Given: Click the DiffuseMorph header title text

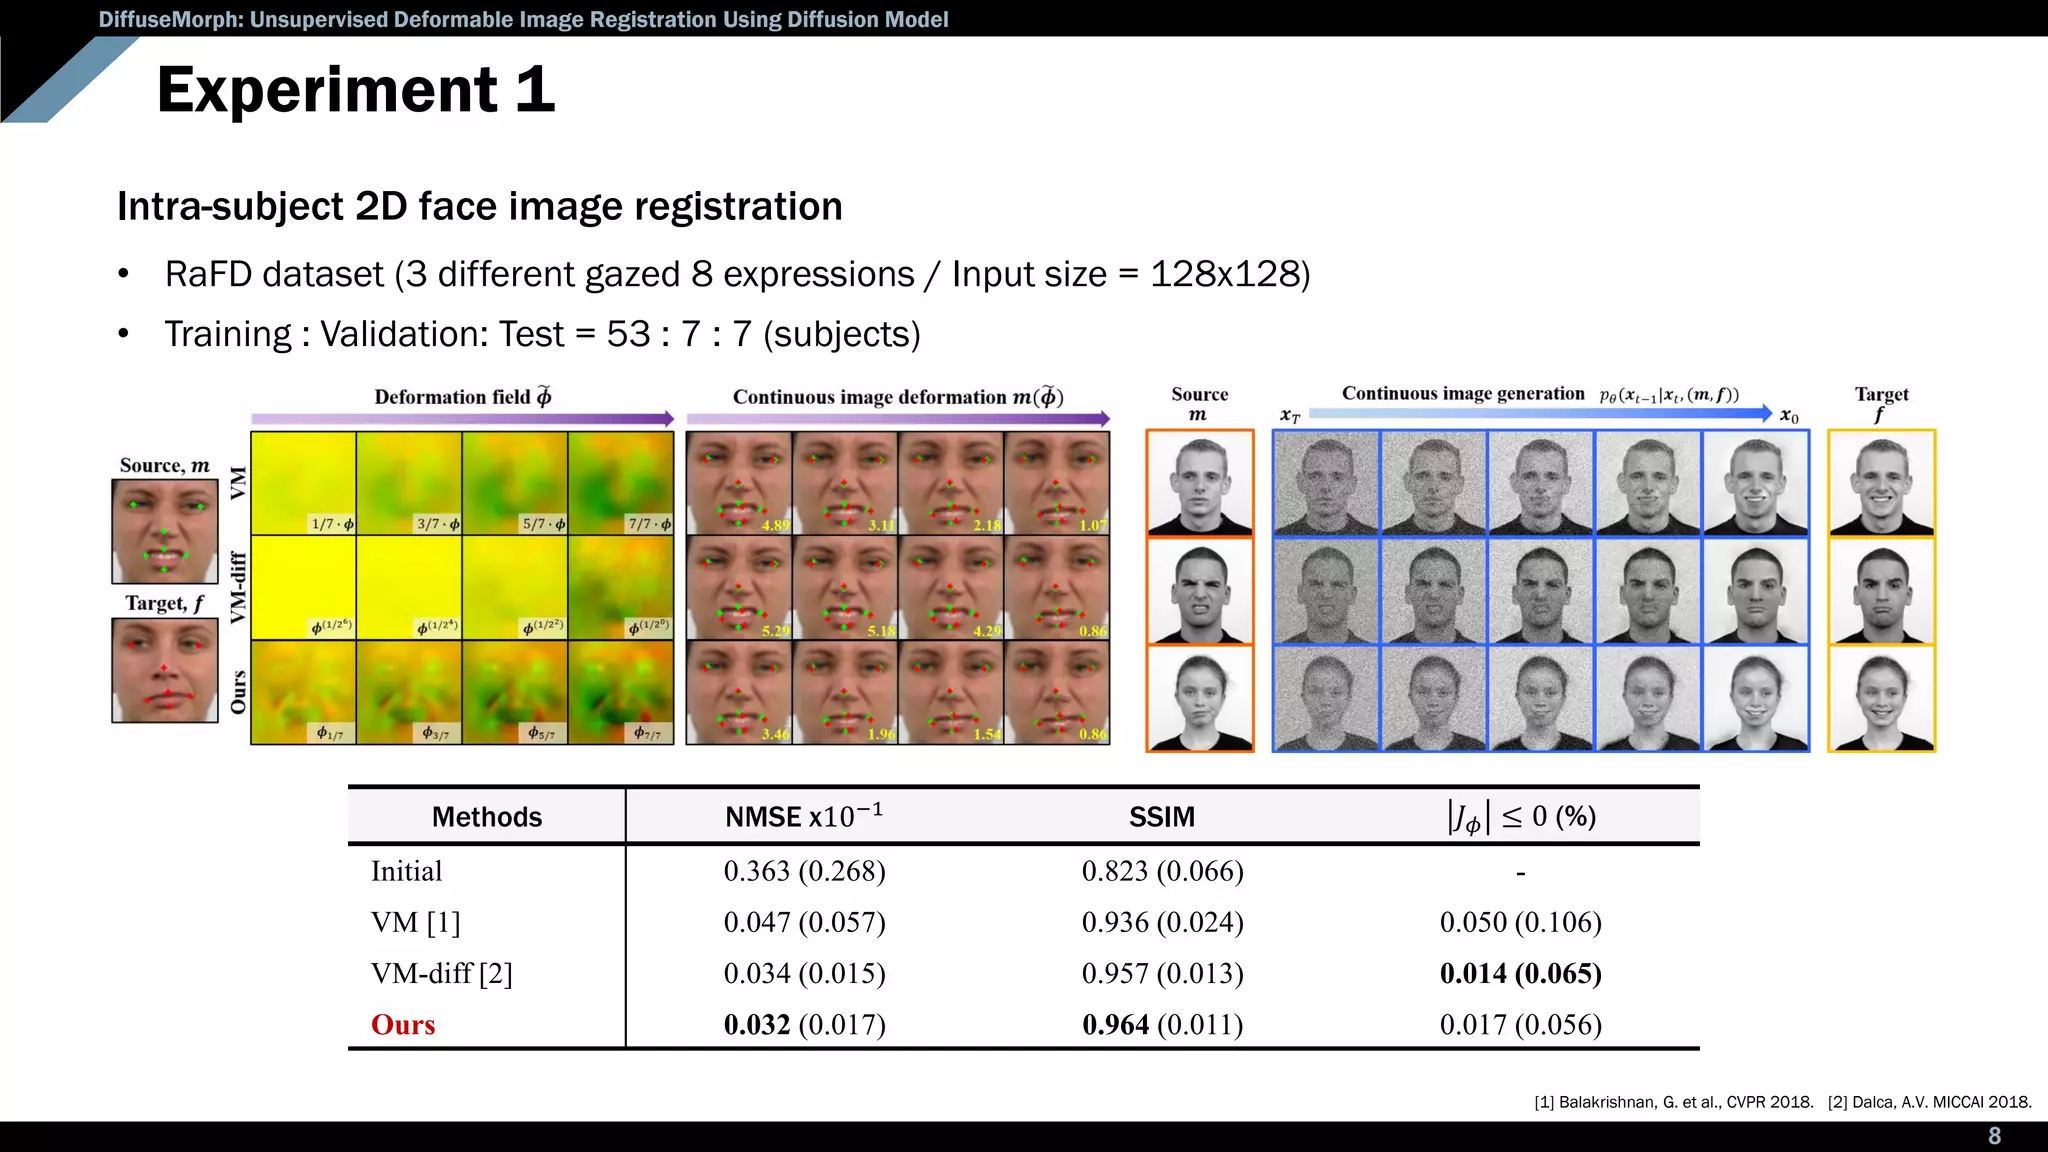Looking at the screenshot, I should tap(523, 19).
